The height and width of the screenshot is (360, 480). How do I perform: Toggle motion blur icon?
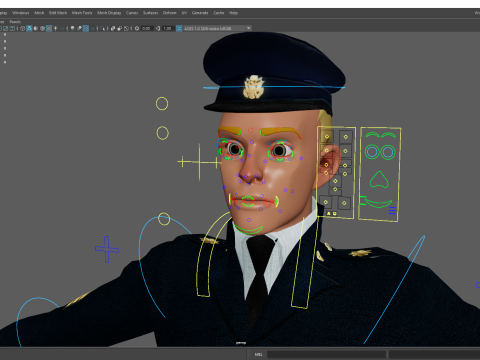pyautogui.click(x=79, y=28)
